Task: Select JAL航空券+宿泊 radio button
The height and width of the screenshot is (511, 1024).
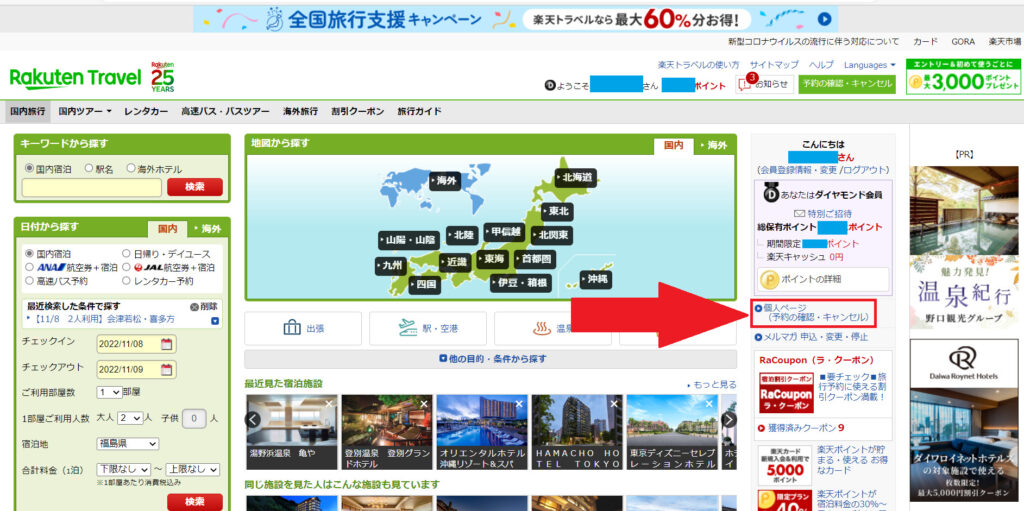Action: tap(127, 267)
